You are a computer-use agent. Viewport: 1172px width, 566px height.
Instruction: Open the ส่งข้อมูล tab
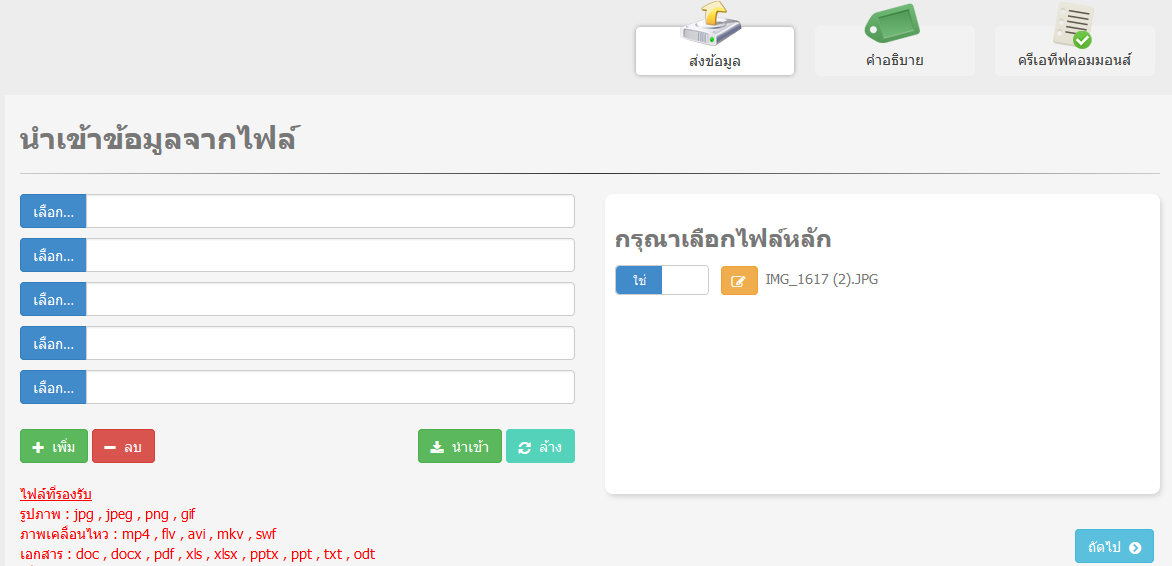pos(714,61)
